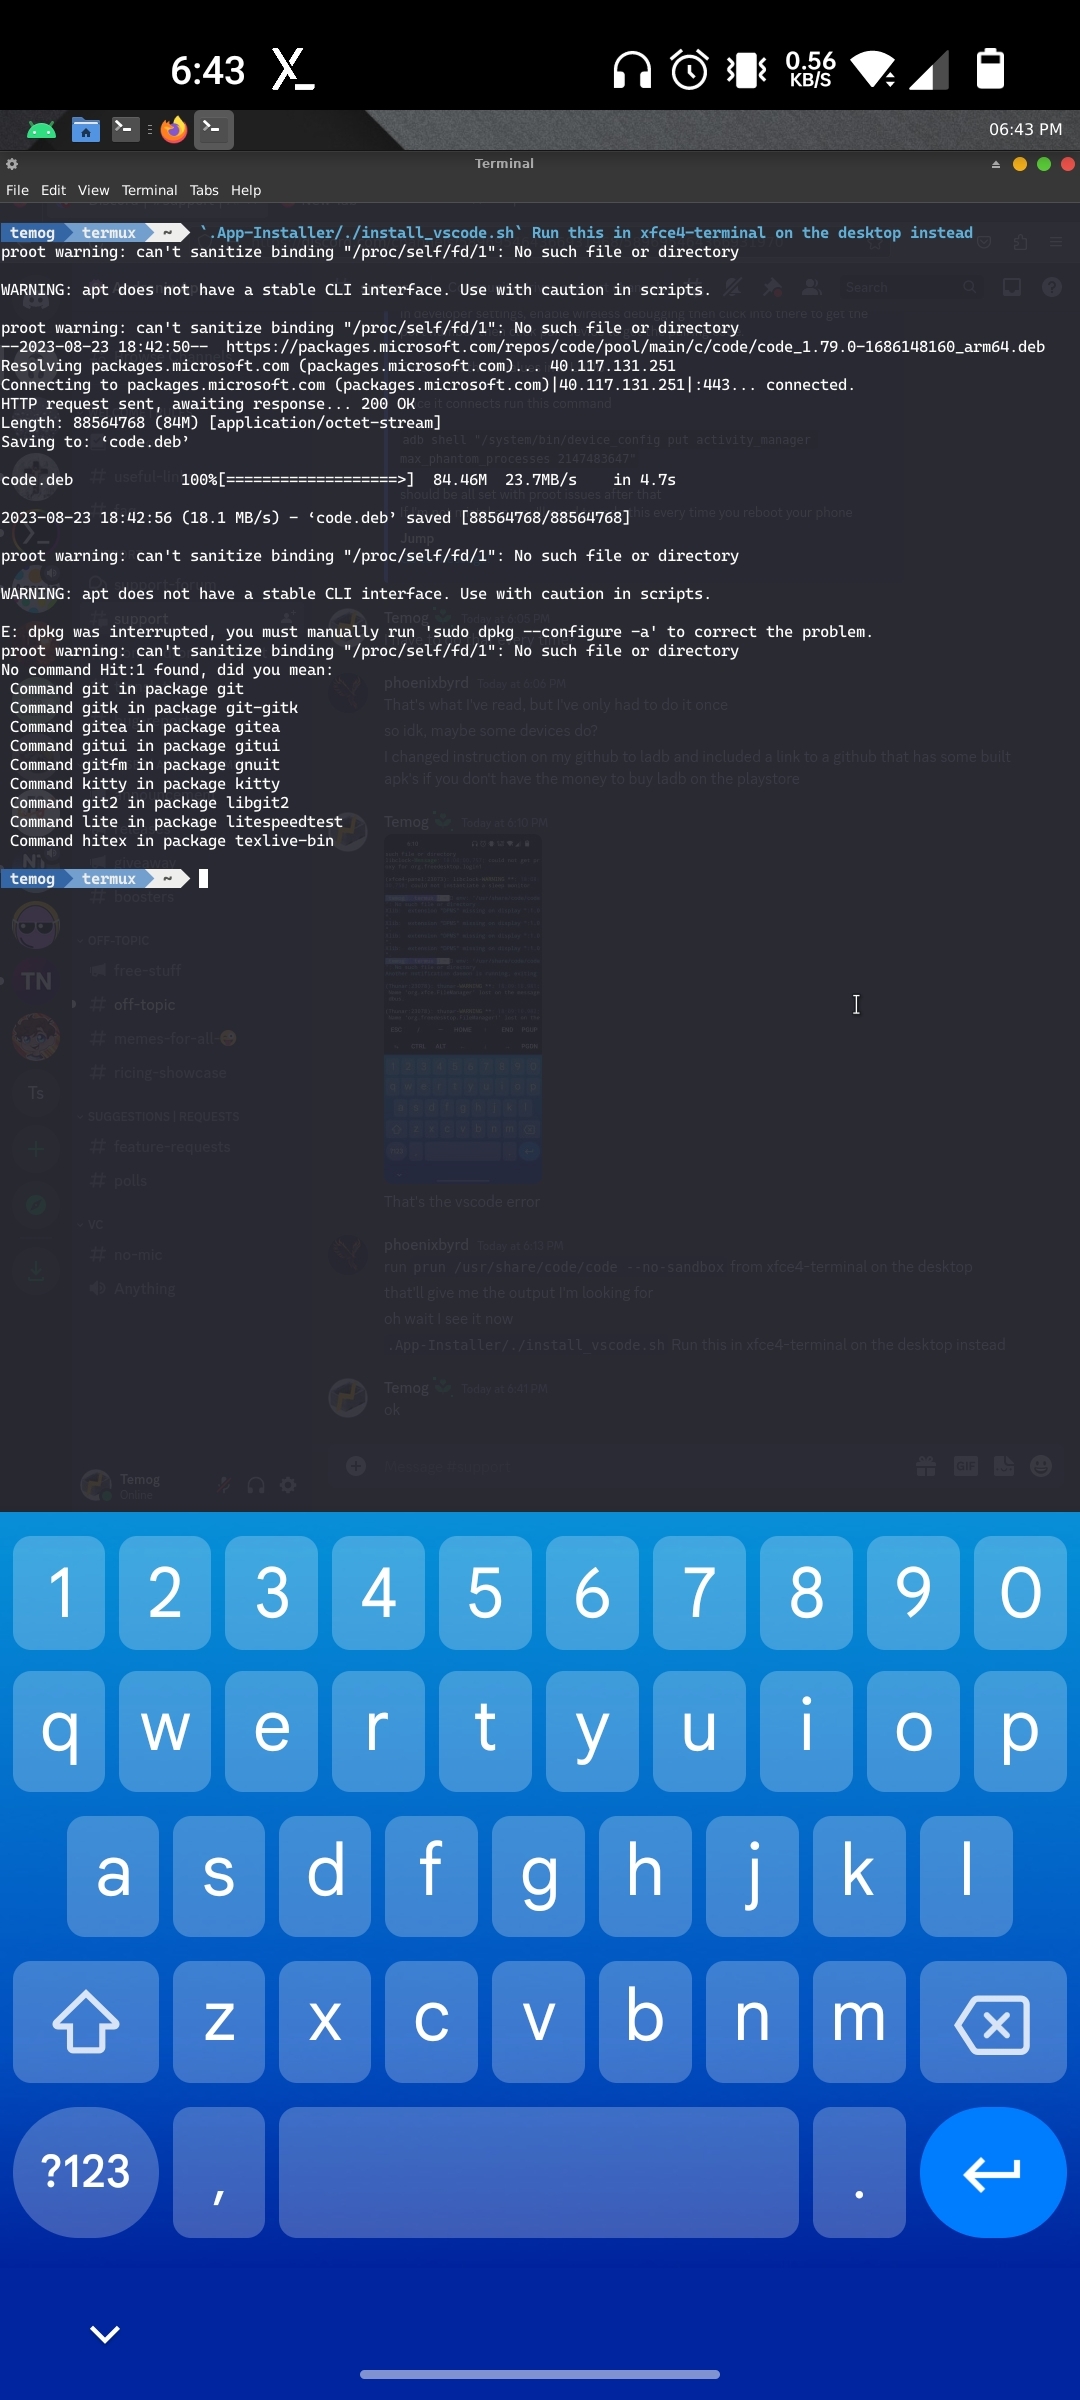Open the Android applications menu icon
The height and width of the screenshot is (2400, 1080).
coord(41,130)
